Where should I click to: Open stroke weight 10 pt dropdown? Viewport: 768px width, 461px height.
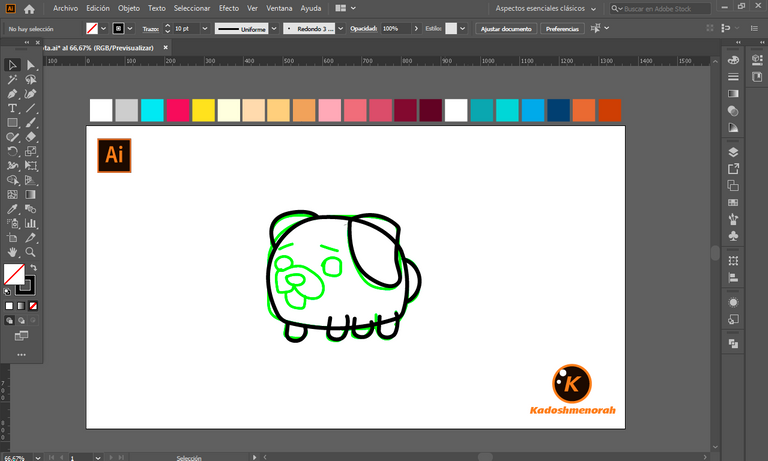[x=205, y=28]
